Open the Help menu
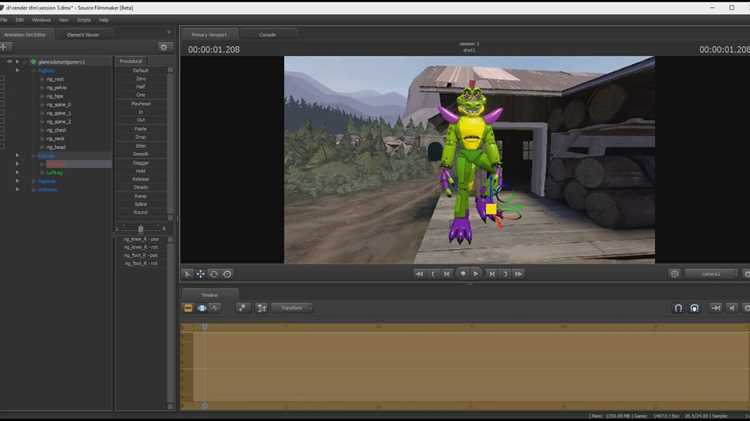The height and width of the screenshot is (421, 750). 103,20
